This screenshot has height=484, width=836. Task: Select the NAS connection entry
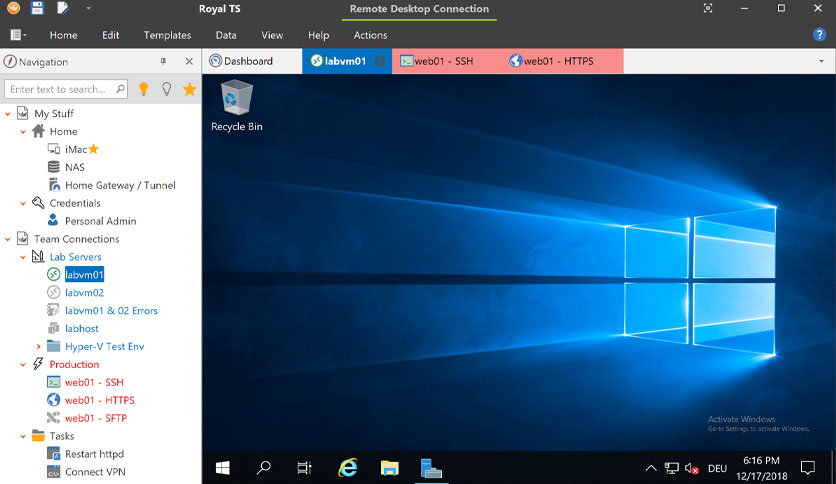[x=75, y=167]
